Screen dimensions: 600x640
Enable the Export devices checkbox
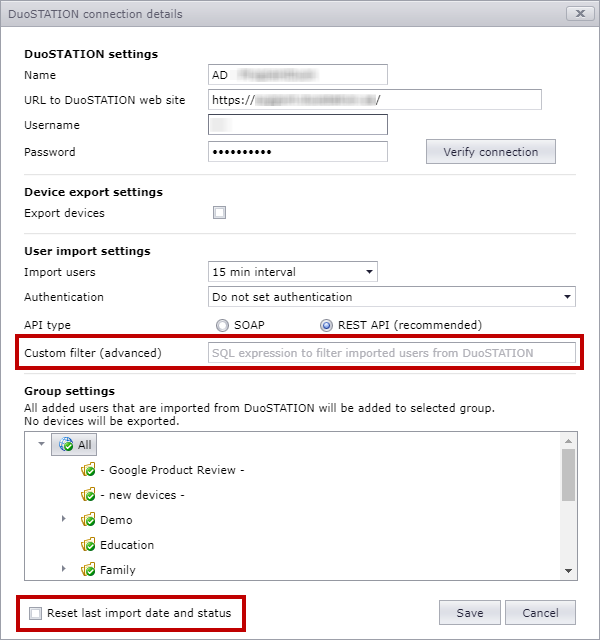coord(219,213)
